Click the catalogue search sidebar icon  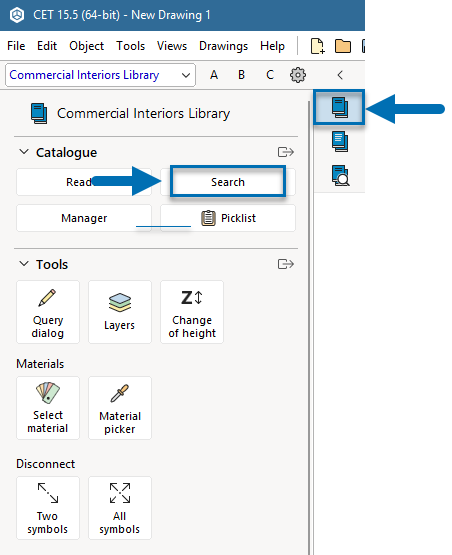tap(340, 176)
